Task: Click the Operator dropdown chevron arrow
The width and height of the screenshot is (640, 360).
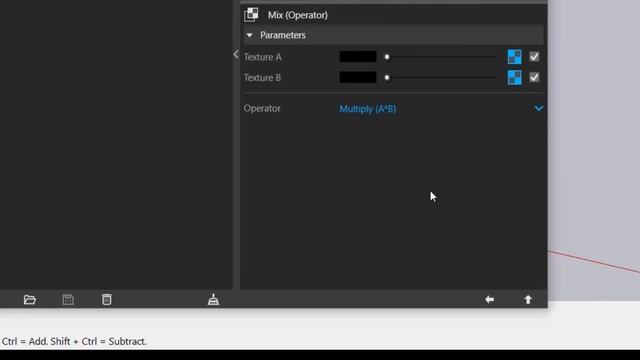Action: pyautogui.click(x=538, y=109)
